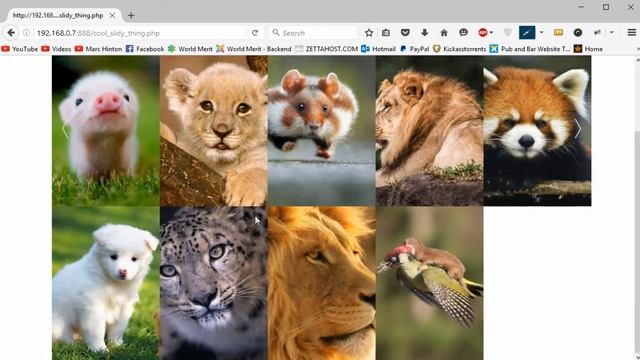Click the red panda photo

[537, 131]
